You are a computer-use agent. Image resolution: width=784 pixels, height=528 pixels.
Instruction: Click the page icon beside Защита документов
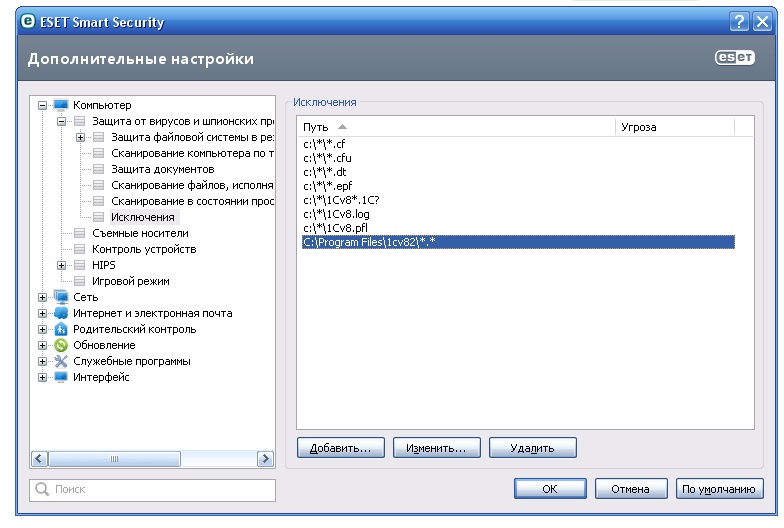click(98, 169)
